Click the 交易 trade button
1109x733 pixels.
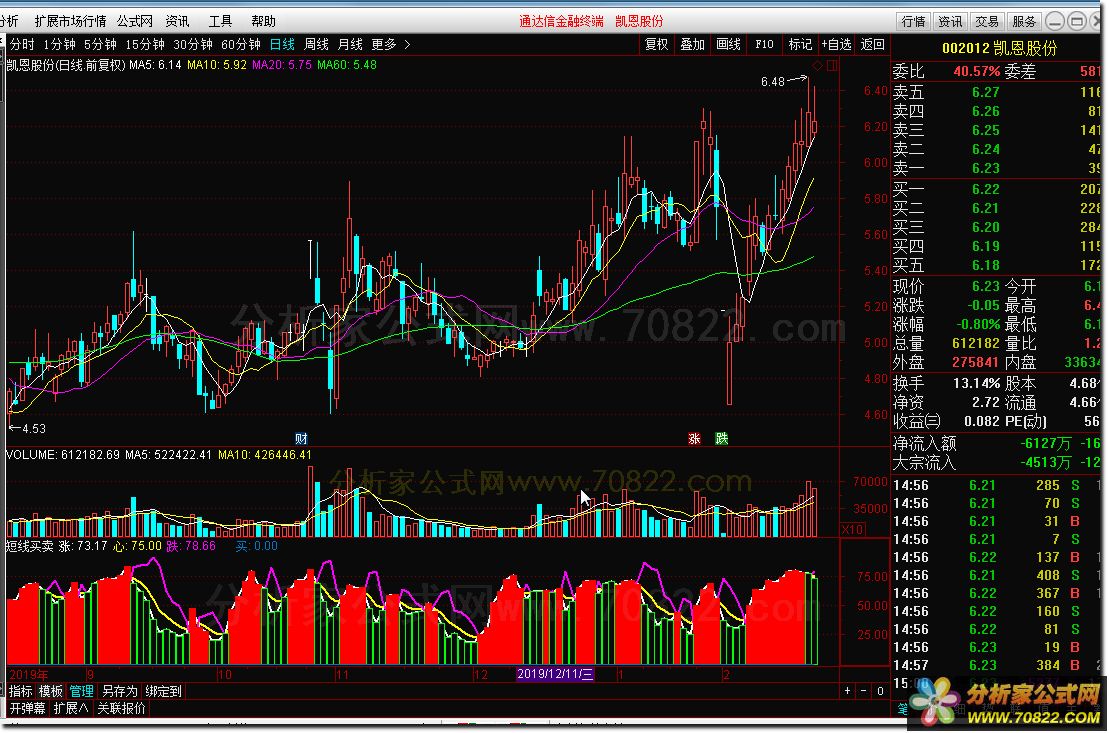[x=987, y=22]
